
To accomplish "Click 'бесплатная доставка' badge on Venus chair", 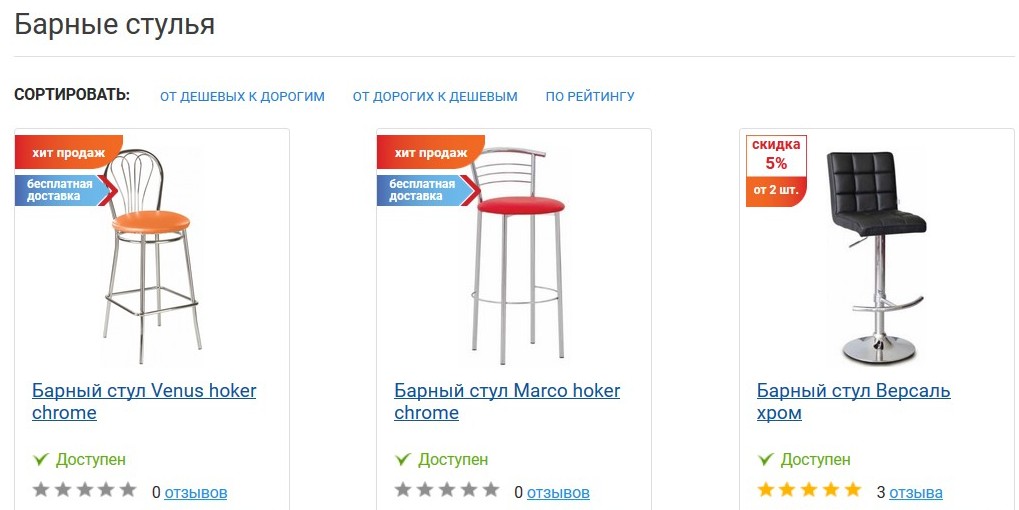I will coord(60,190).
